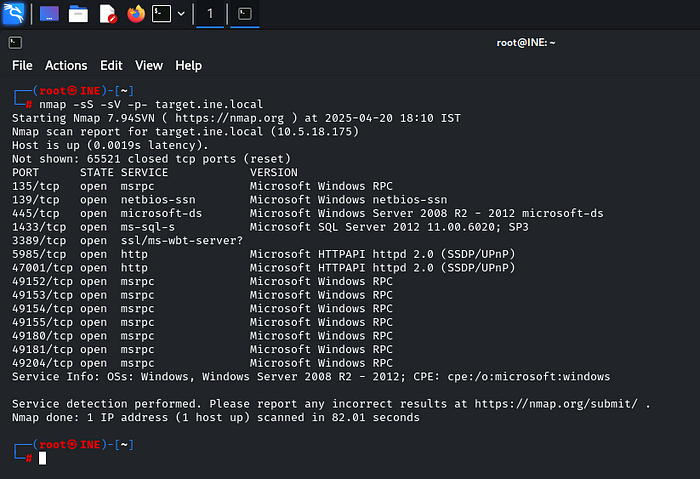Click the https://nmap.org URL in the output
Image resolution: width=700 pixels, height=479 pixels.
[229, 118]
